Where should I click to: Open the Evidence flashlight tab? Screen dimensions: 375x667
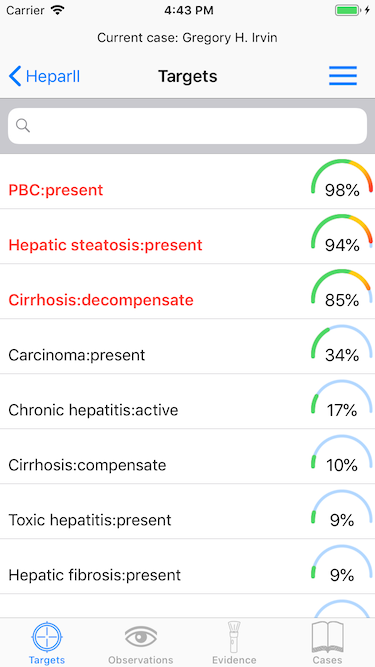[x=234, y=637]
